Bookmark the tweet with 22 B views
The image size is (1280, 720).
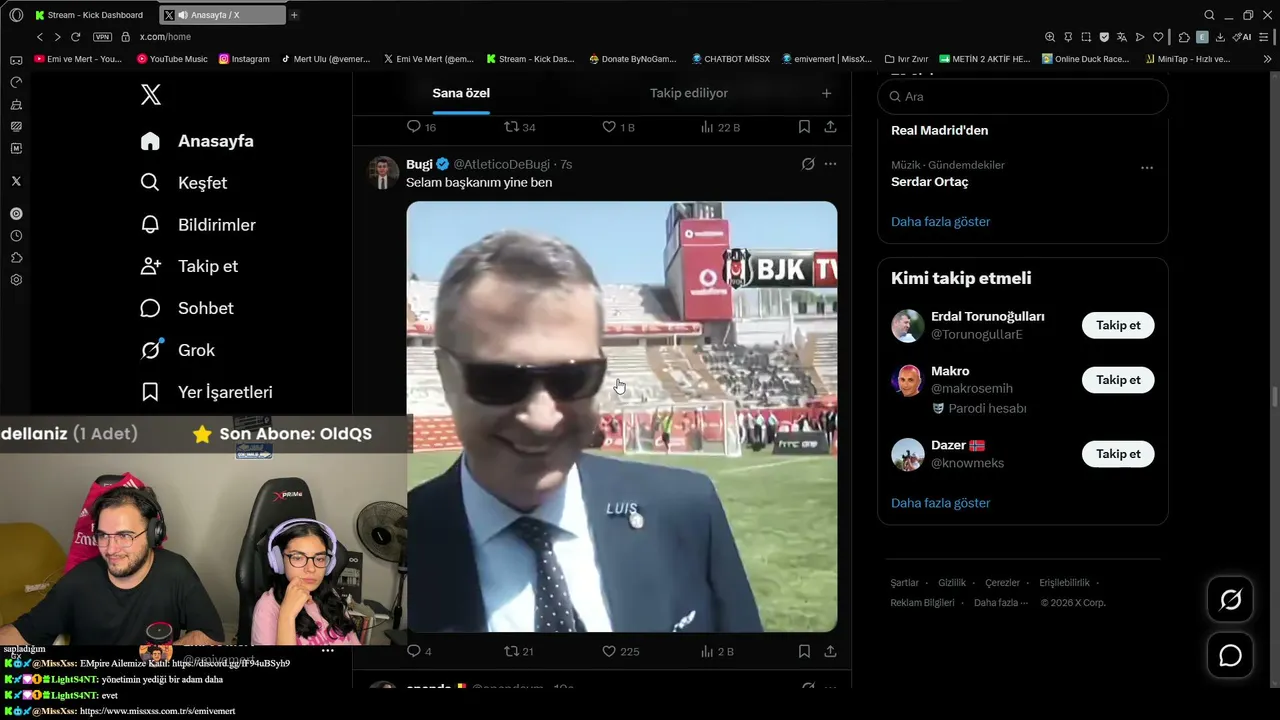pos(804,127)
